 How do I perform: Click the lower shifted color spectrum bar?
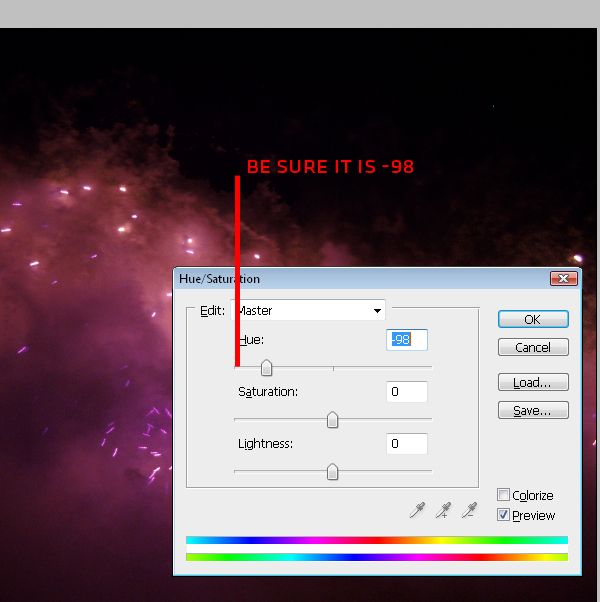tap(377, 557)
